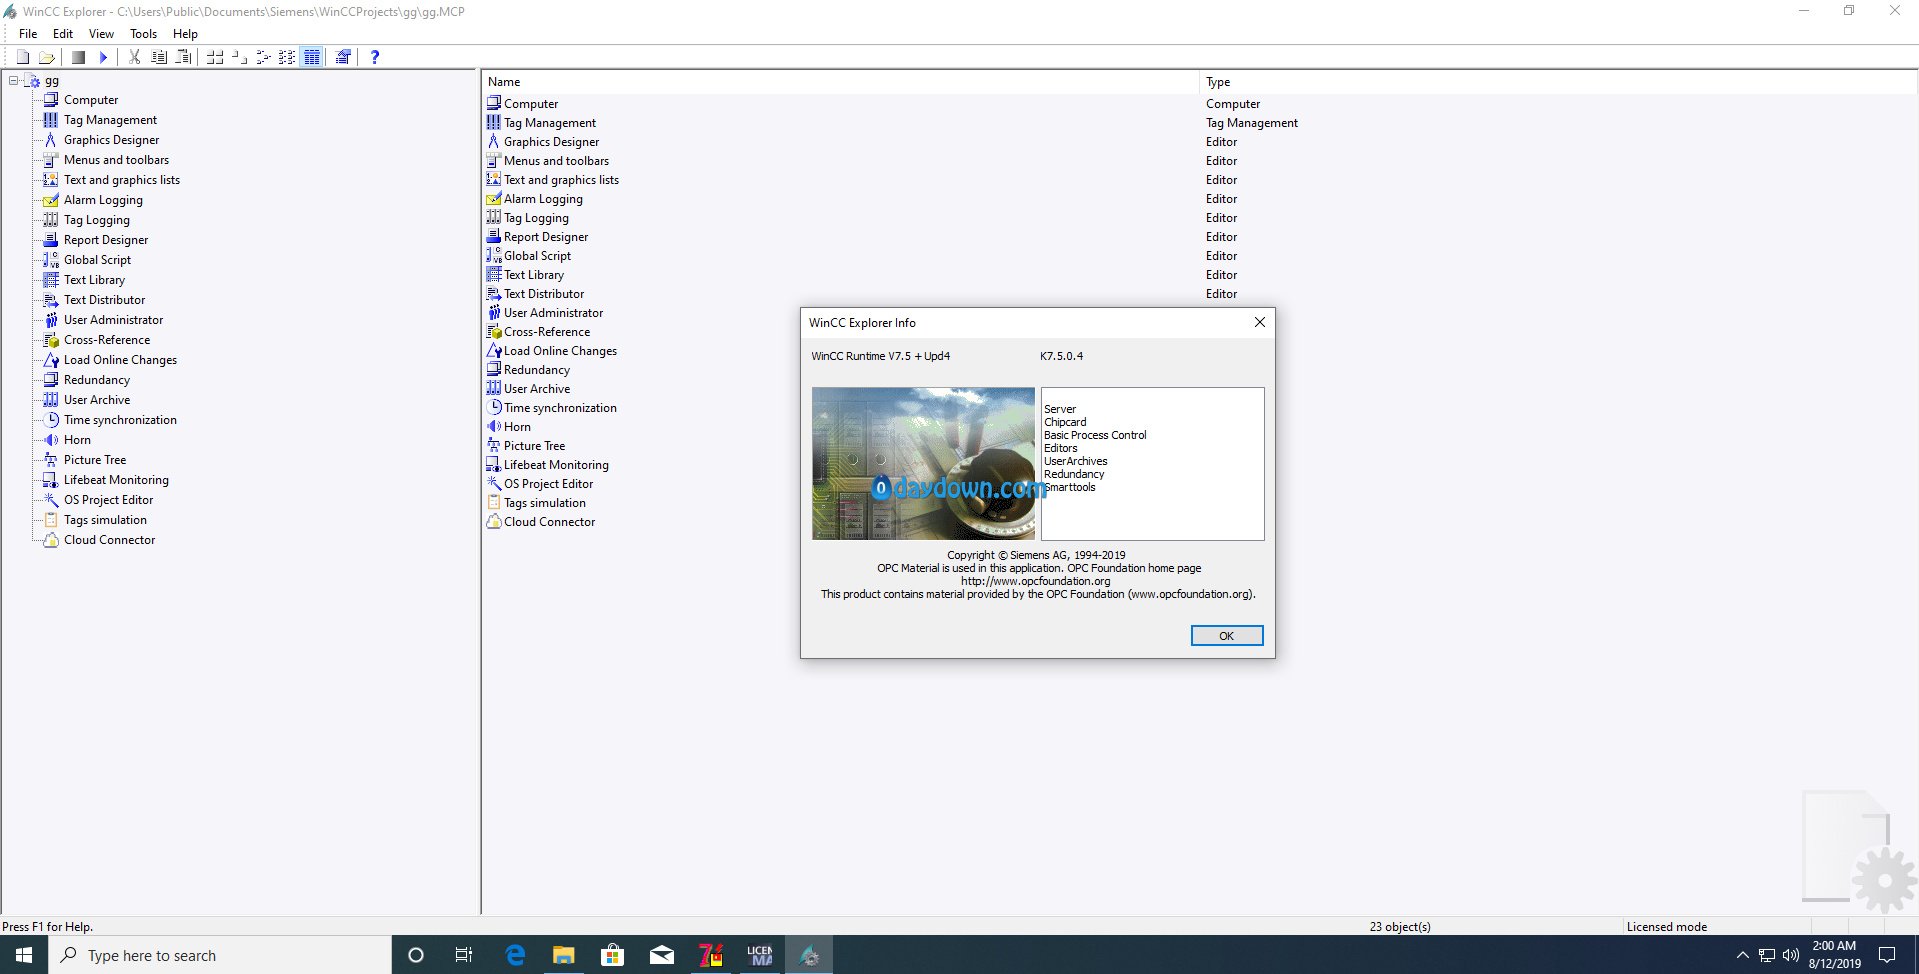Select gg project root in tree

(52, 80)
